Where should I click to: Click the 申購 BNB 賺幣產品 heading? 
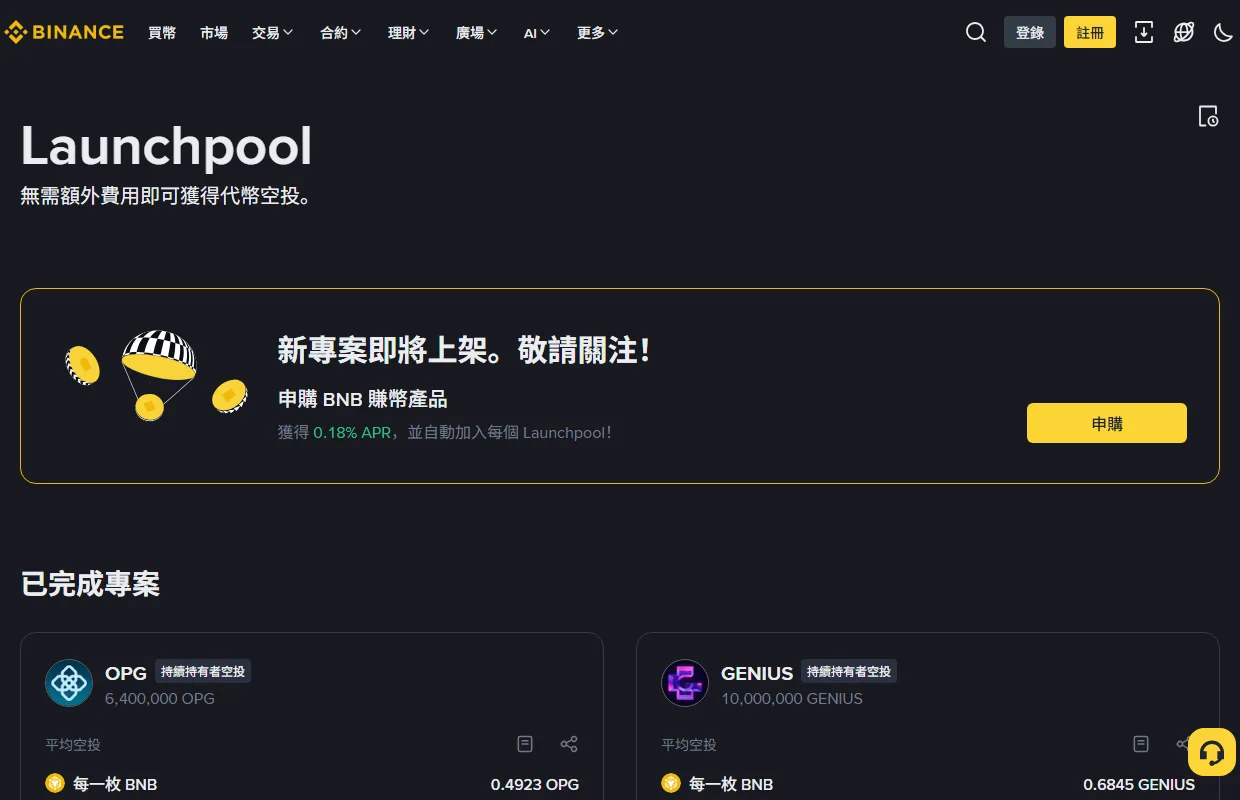tap(363, 399)
